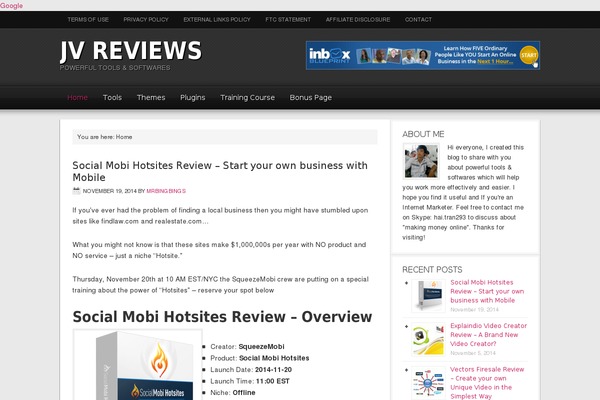Open the Privacy Policy link
The image size is (600, 400).
146,20
